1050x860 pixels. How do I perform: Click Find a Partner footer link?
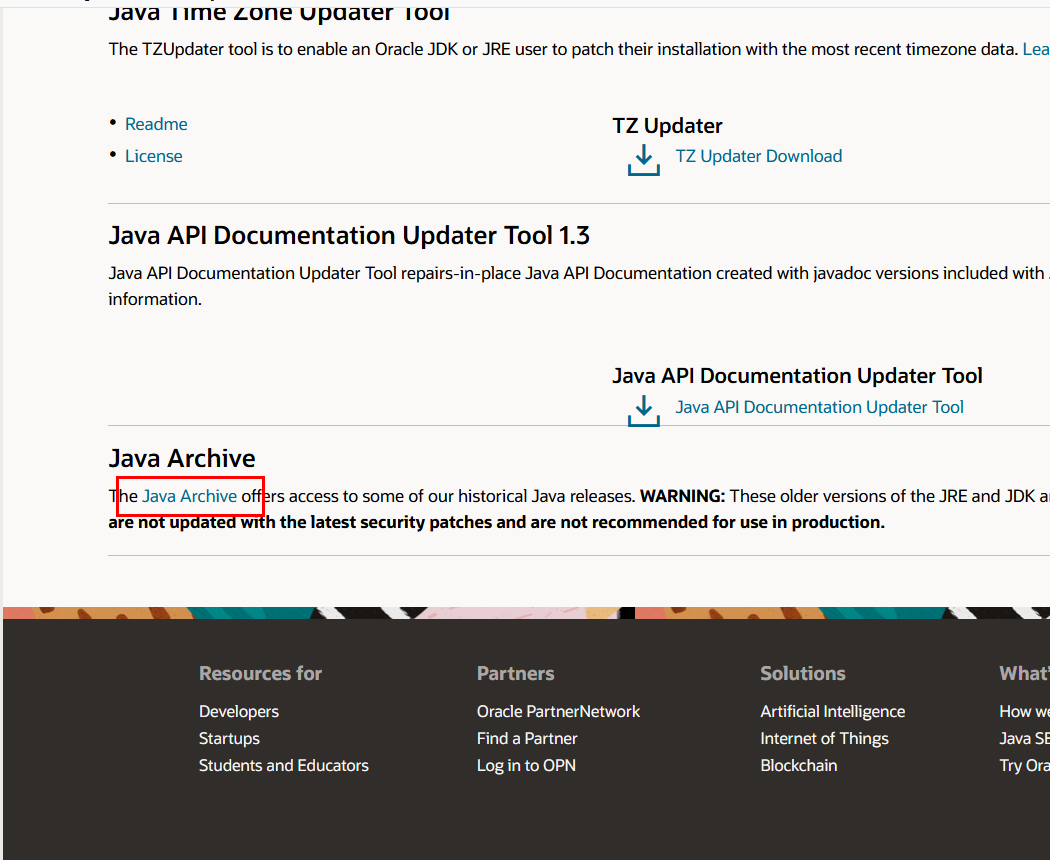point(527,738)
